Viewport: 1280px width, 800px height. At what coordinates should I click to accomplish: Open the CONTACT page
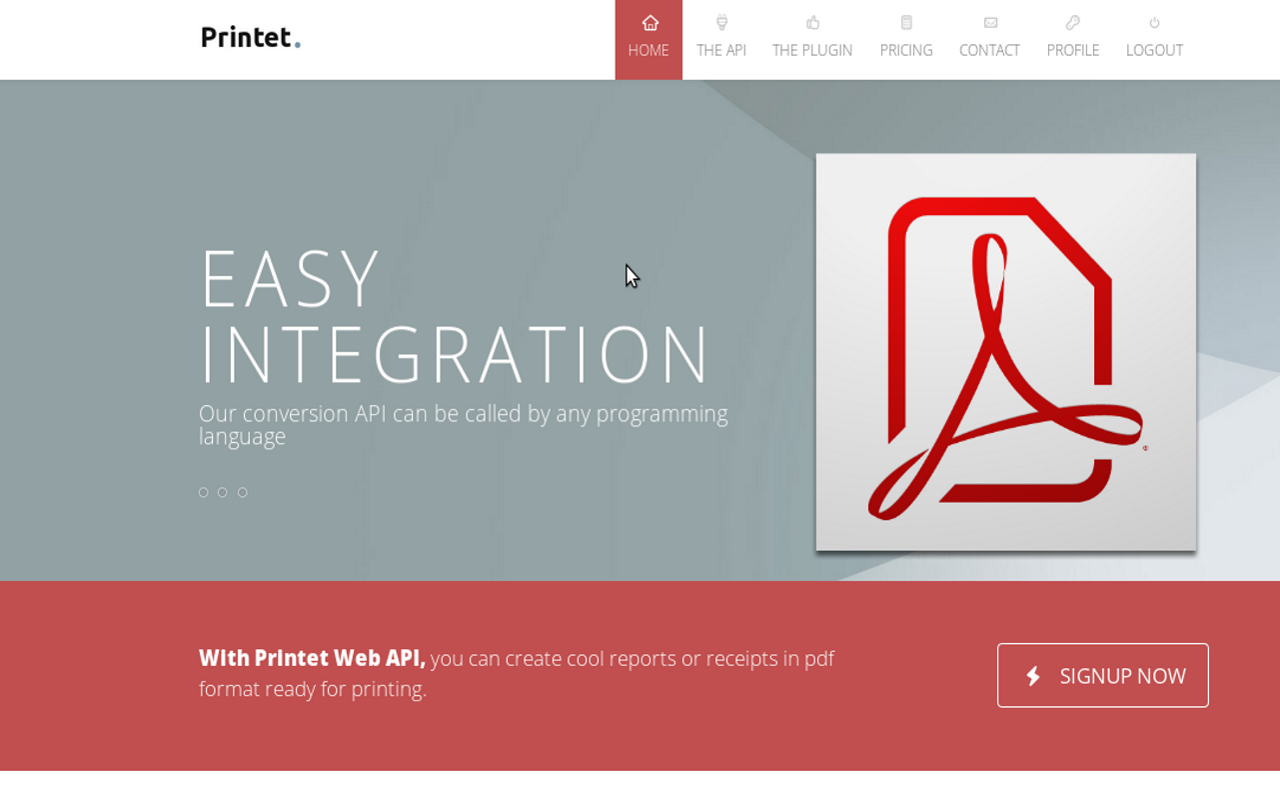pyautogui.click(x=989, y=50)
